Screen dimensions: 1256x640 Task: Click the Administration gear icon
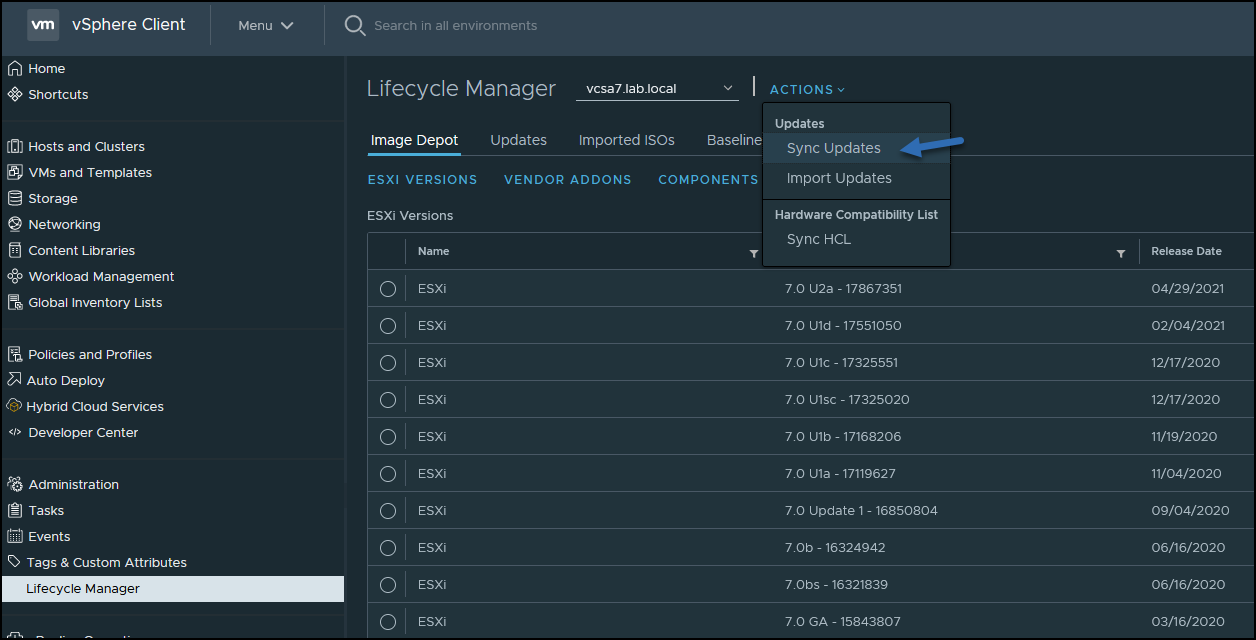coord(15,484)
